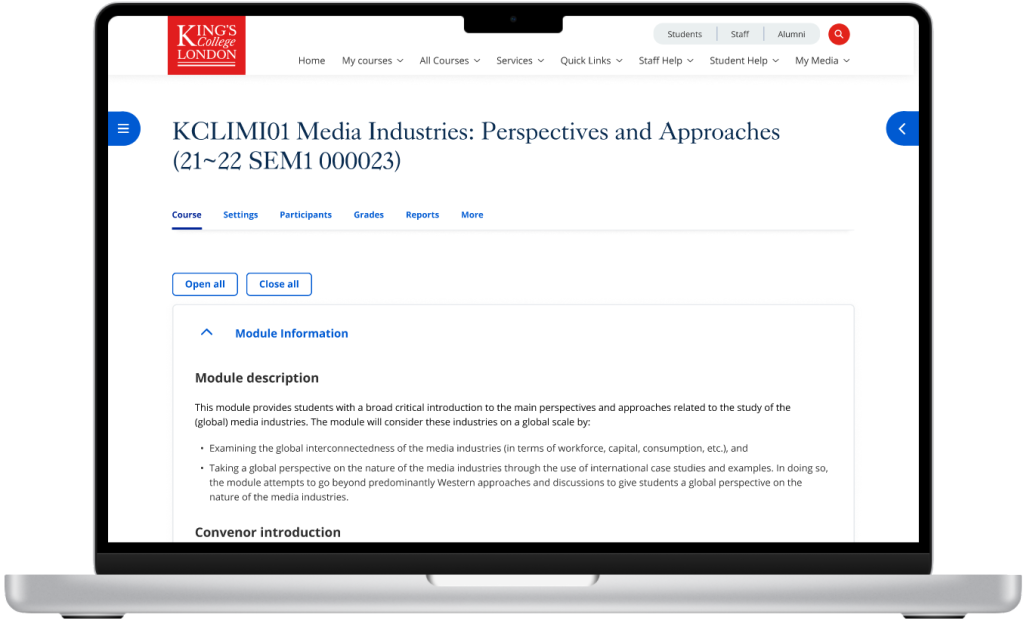
Task: Open the Staff Help dropdown
Action: 666,61
